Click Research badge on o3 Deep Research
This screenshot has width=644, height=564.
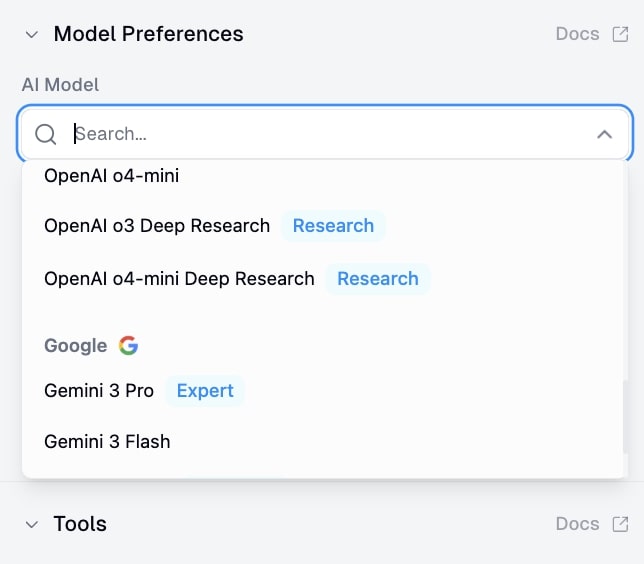[x=333, y=226]
